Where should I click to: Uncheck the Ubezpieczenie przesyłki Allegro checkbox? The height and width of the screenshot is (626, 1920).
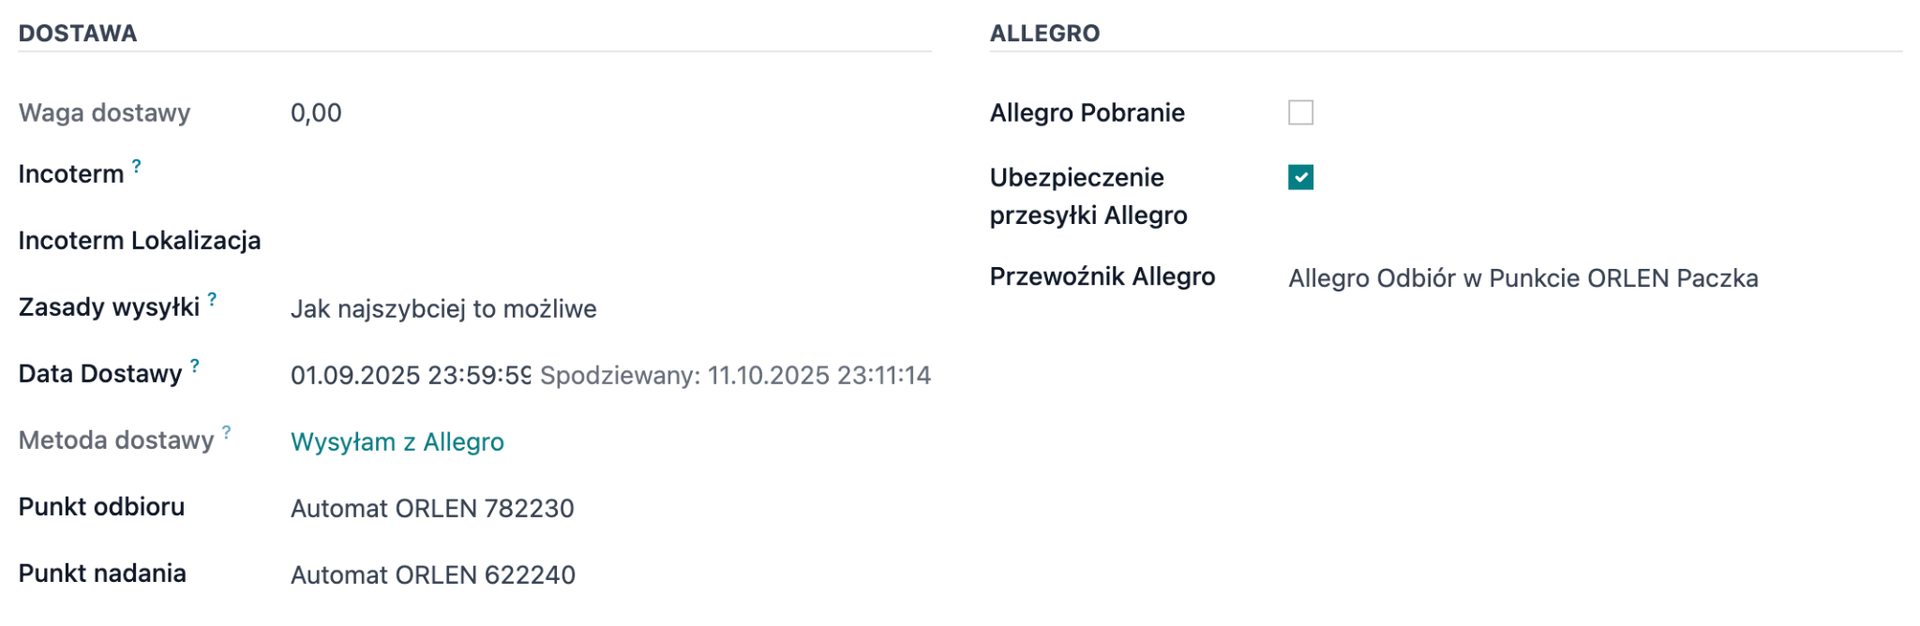[1300, 178]
